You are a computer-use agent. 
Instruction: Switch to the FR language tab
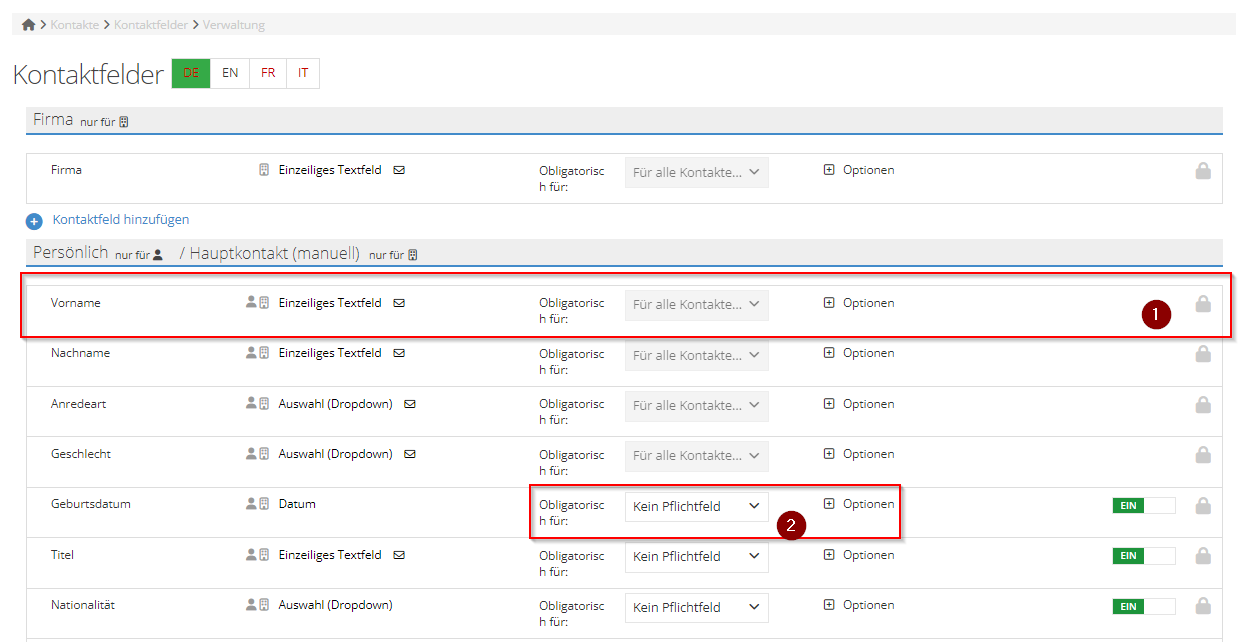tap(268, 73)
